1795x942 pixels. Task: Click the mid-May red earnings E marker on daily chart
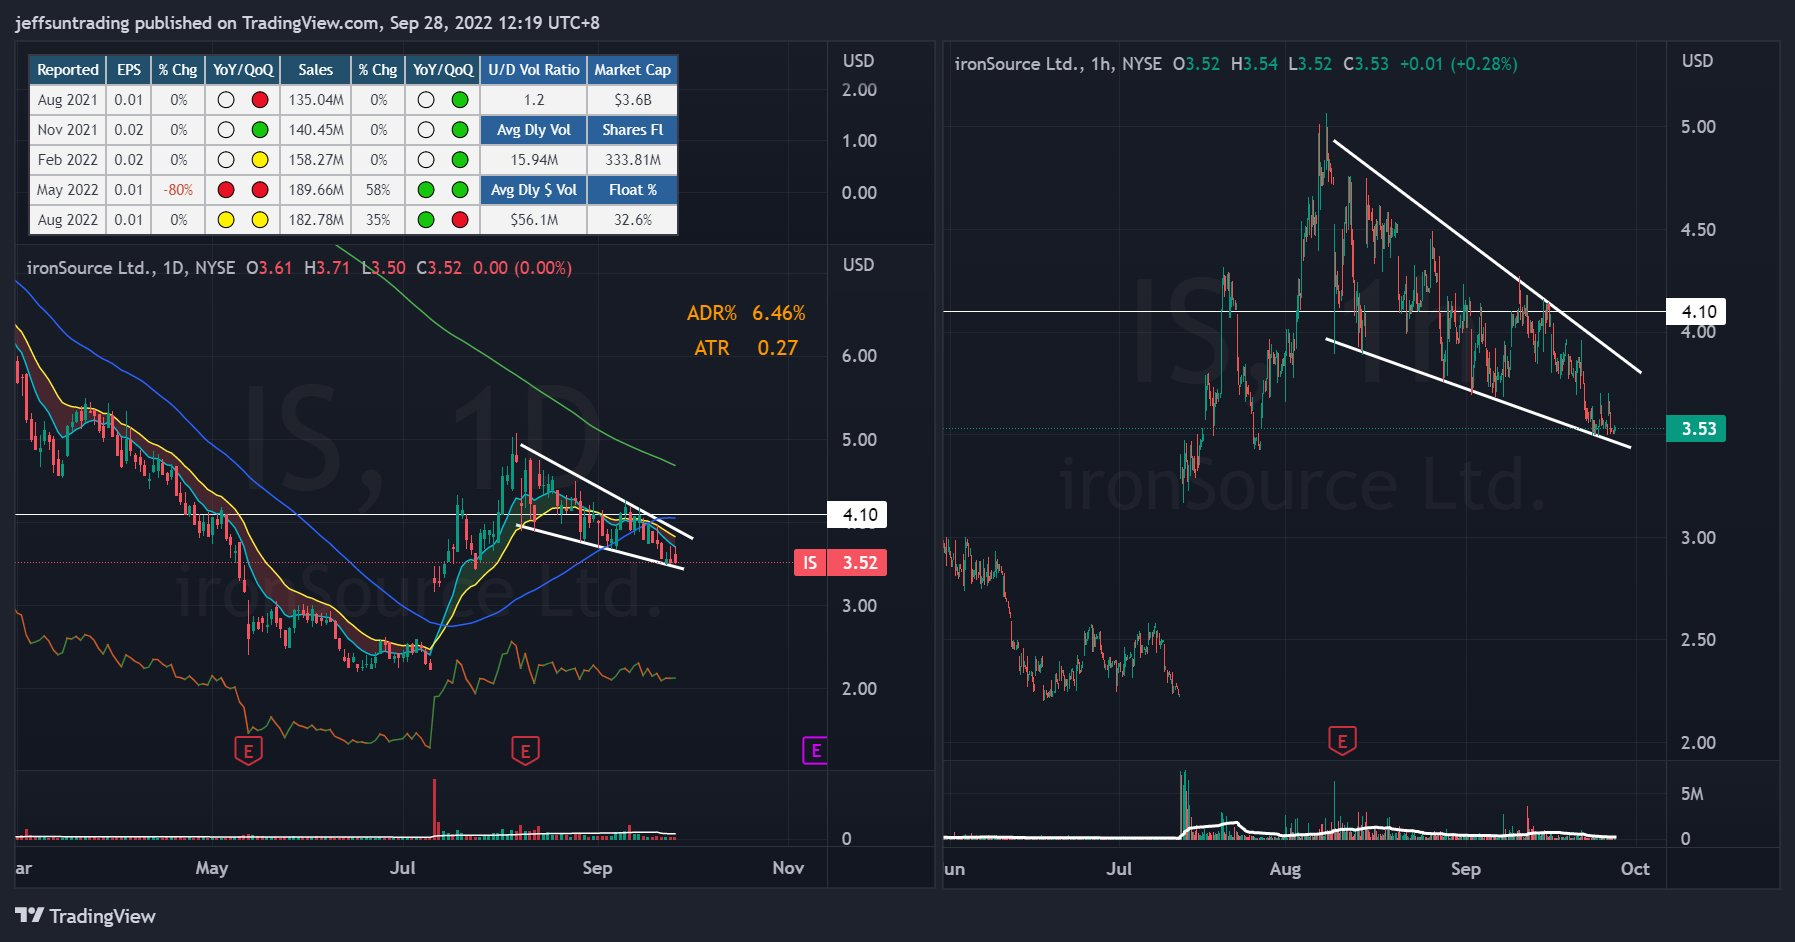(x=248, y=750)
